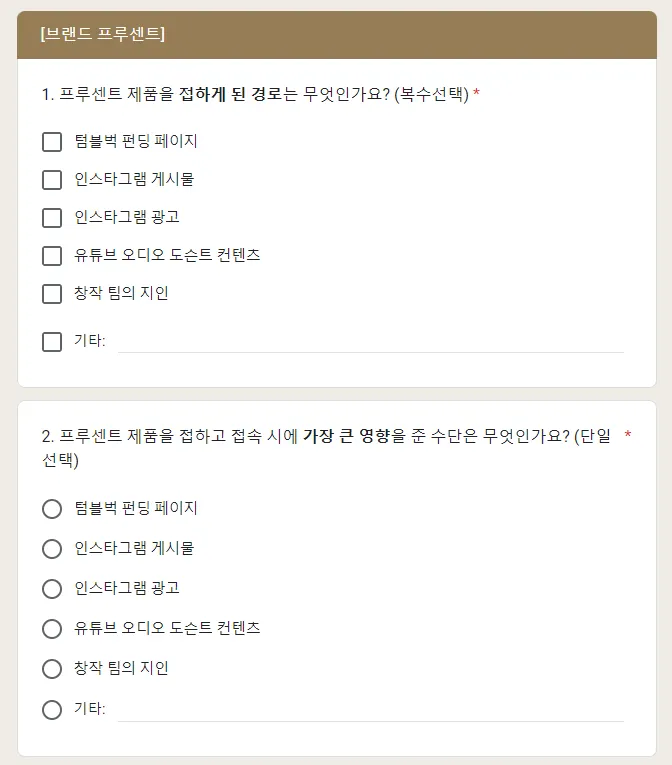Viewport: 672px width, 765px height.
Task: Select 텀블벅 펀딩 페이지 radio in question 2
Action: point(52,509)
